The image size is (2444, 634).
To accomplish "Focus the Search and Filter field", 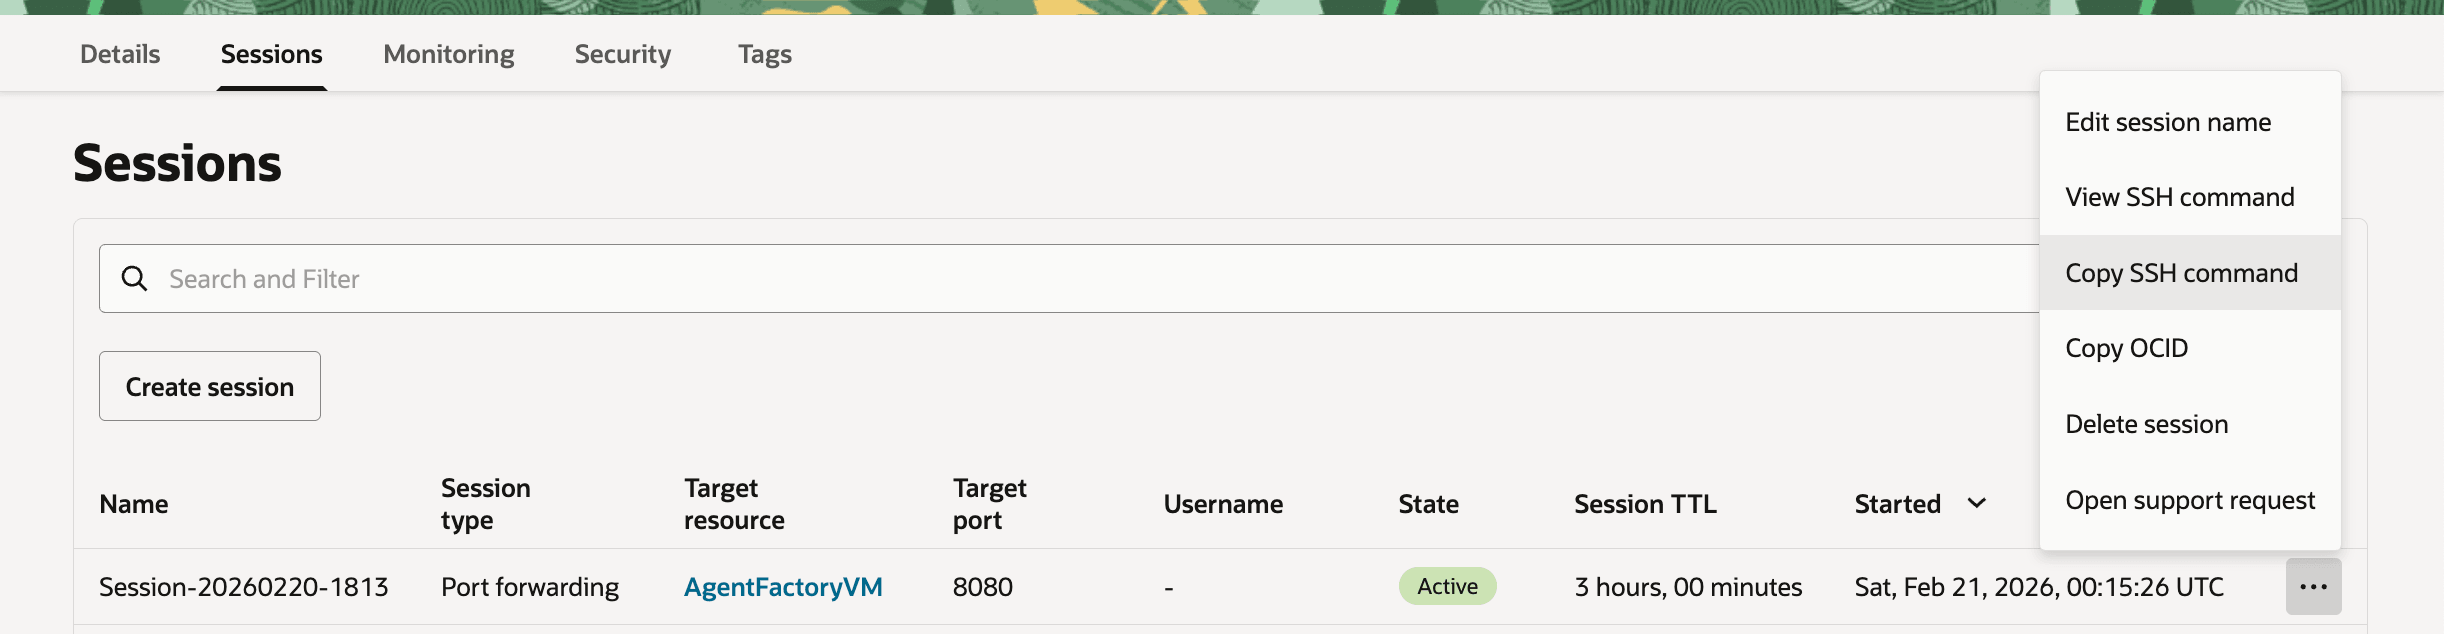I will (x=1000, y=279).
